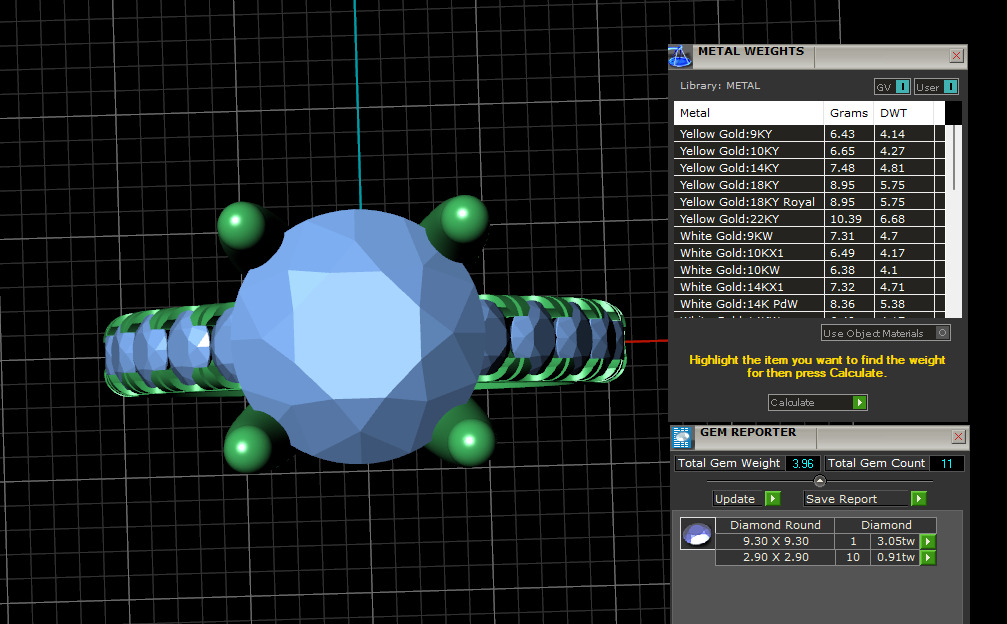Viewport: 1007px width, 624px height.
Task: Click the Metal Weights panel cone icon
Action: pyautogui.click(x=679, y=56)
